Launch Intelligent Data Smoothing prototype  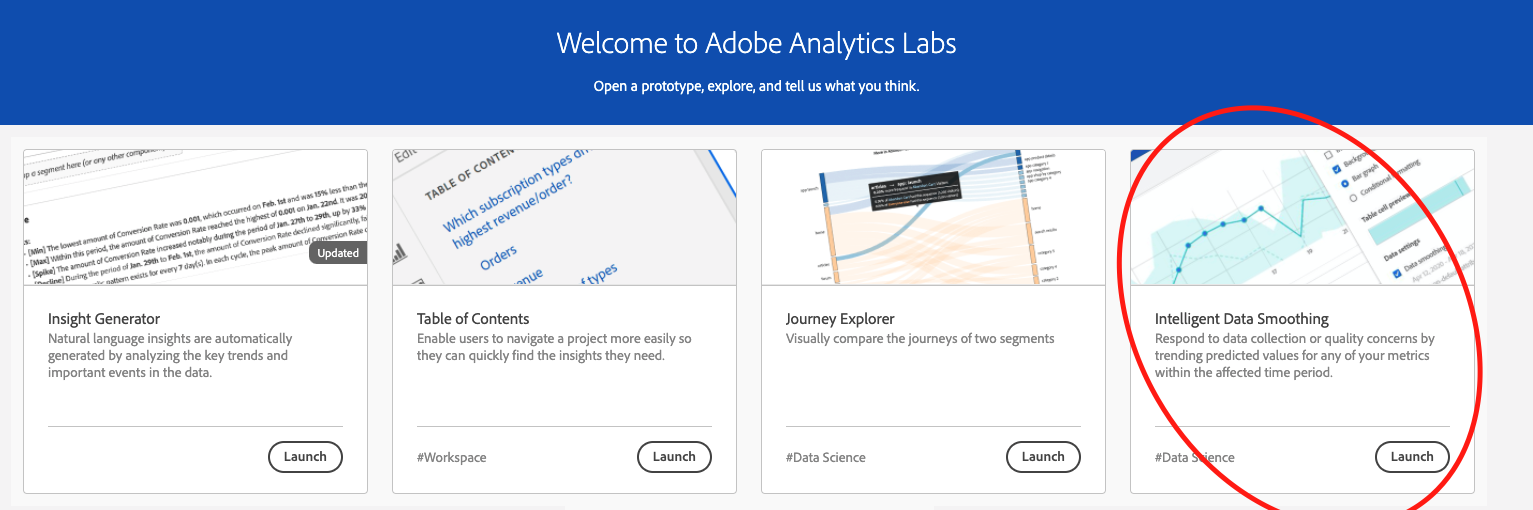(1412, 457)
